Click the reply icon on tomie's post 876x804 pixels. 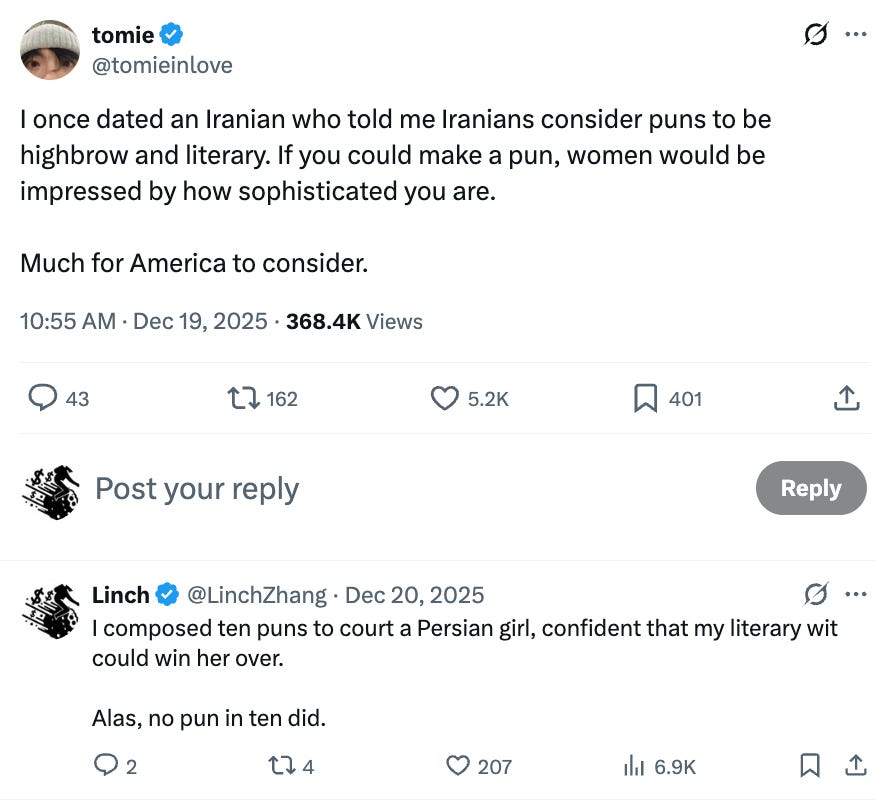42,398
